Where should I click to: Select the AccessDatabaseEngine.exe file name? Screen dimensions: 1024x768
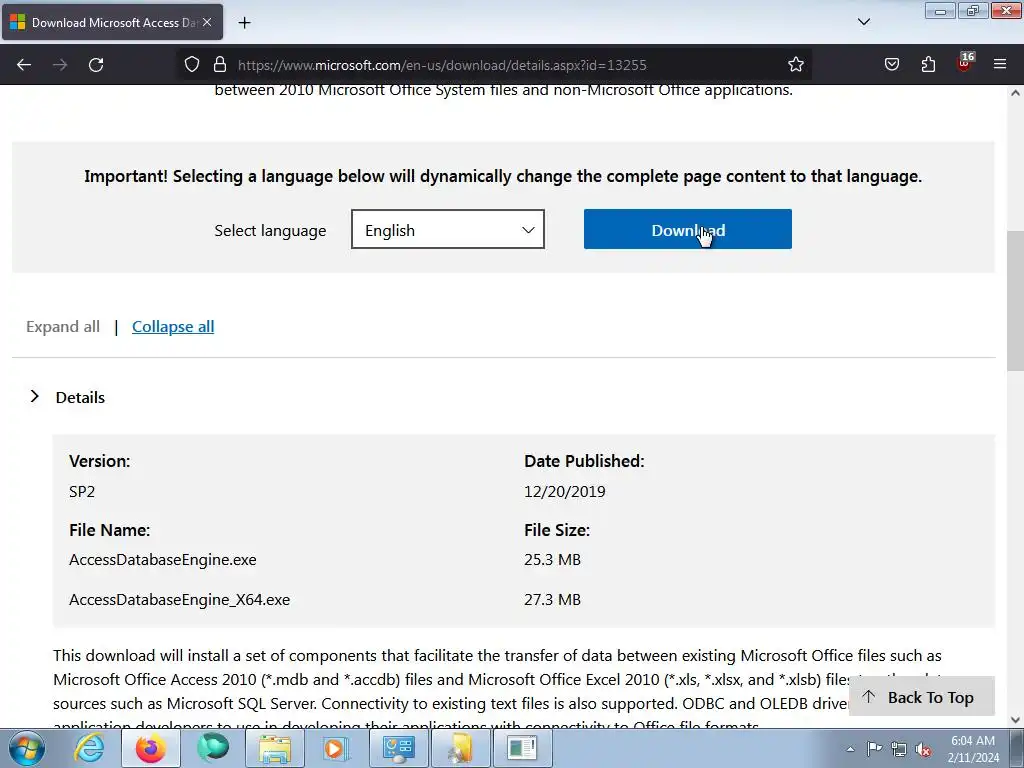point(163,560)
